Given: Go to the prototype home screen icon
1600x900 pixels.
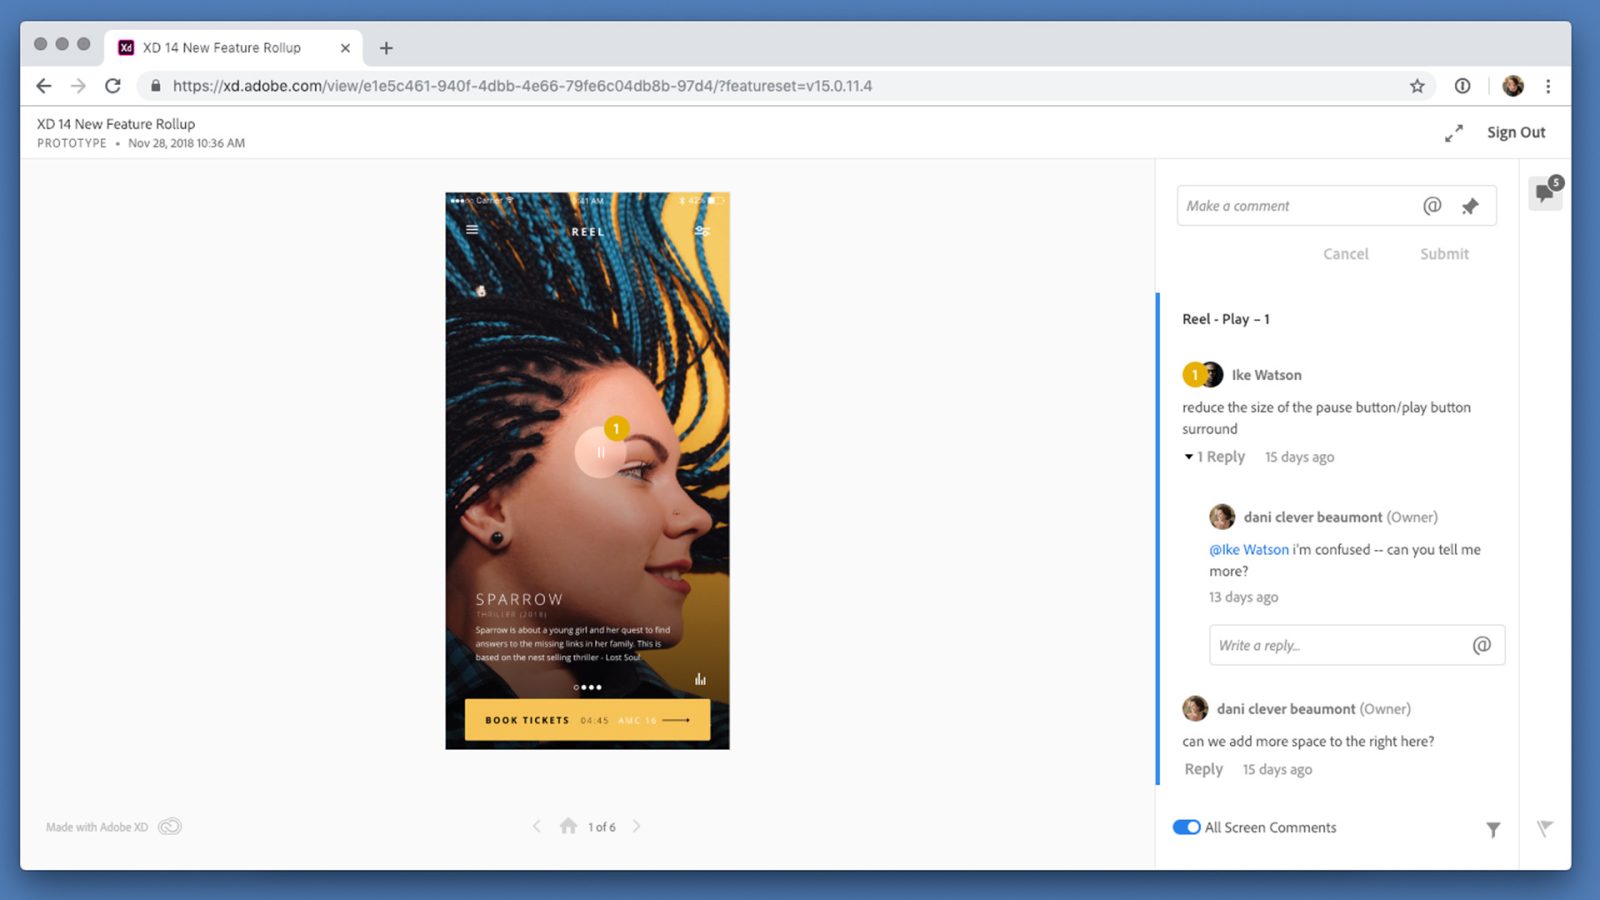Looking at the screenshot, I should click(x=568, y=826).
